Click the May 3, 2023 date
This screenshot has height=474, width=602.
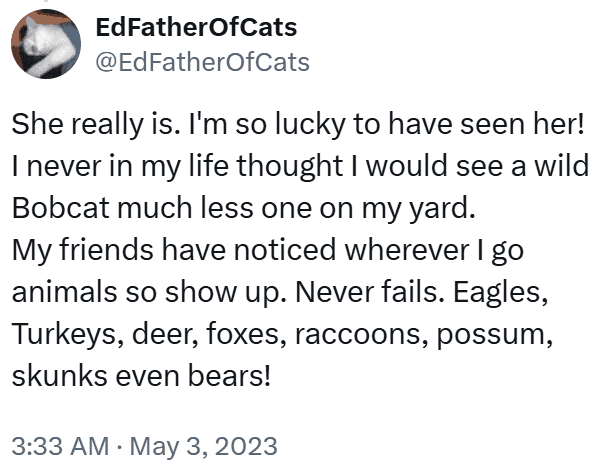[x=203, y=441]
